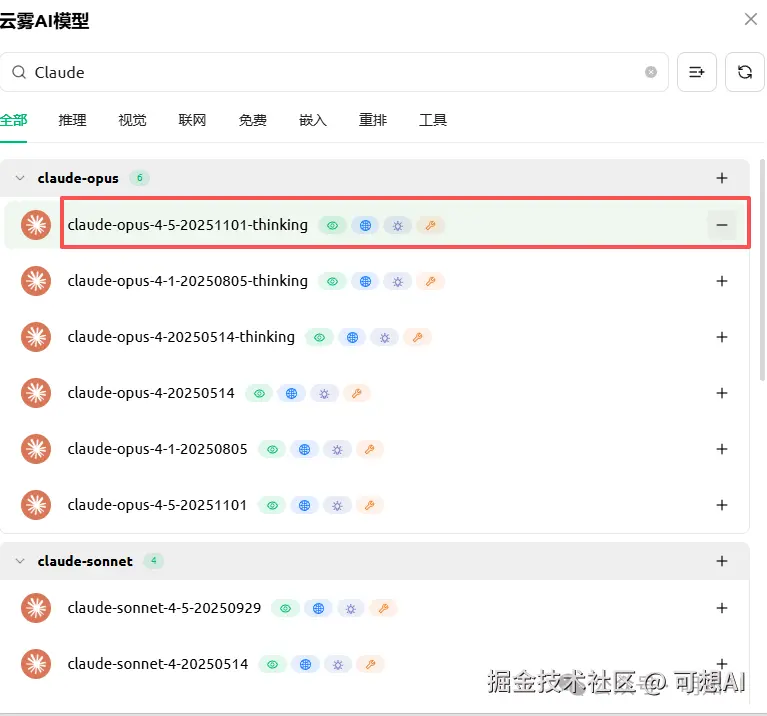Click web globe tag on claude-sonnet-4-5-20250929
Viewport: 767px width, 716px height.
(318, 608)
